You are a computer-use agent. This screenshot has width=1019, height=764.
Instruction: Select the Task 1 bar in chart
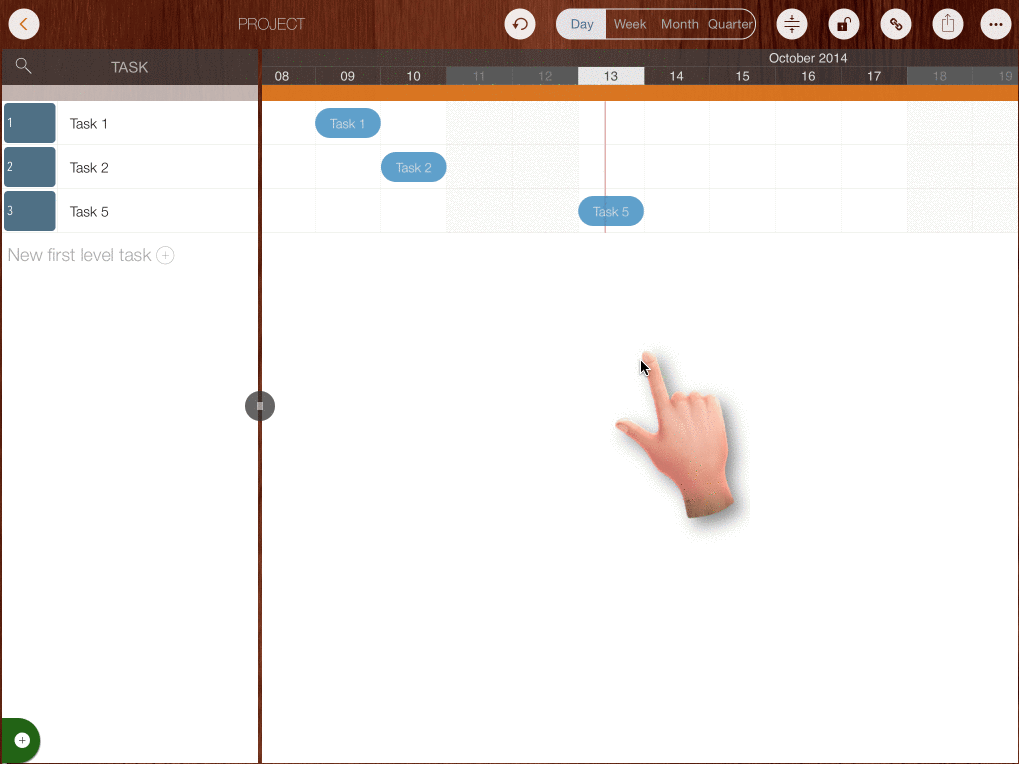pos(348,123)
